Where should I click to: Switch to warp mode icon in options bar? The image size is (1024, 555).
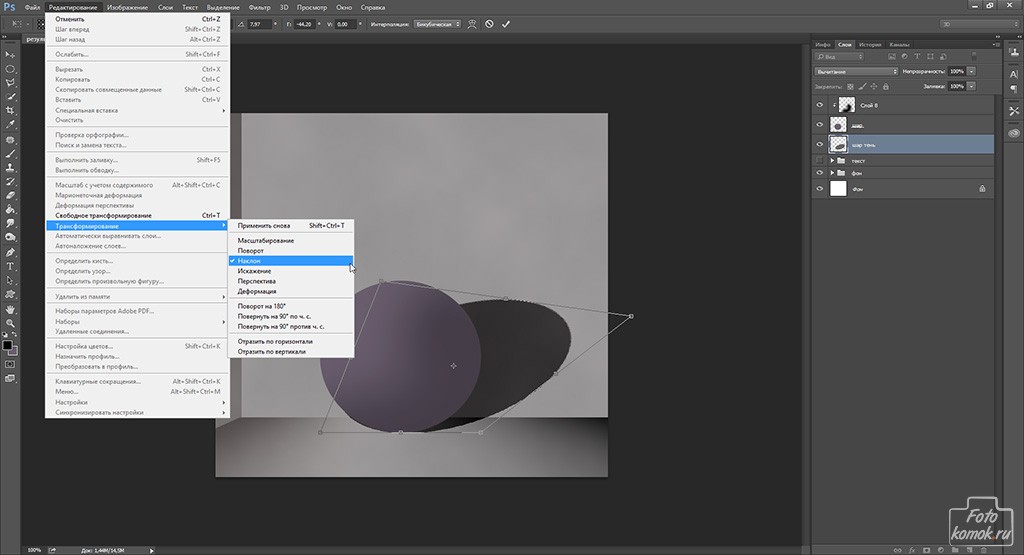click(470, 23)
